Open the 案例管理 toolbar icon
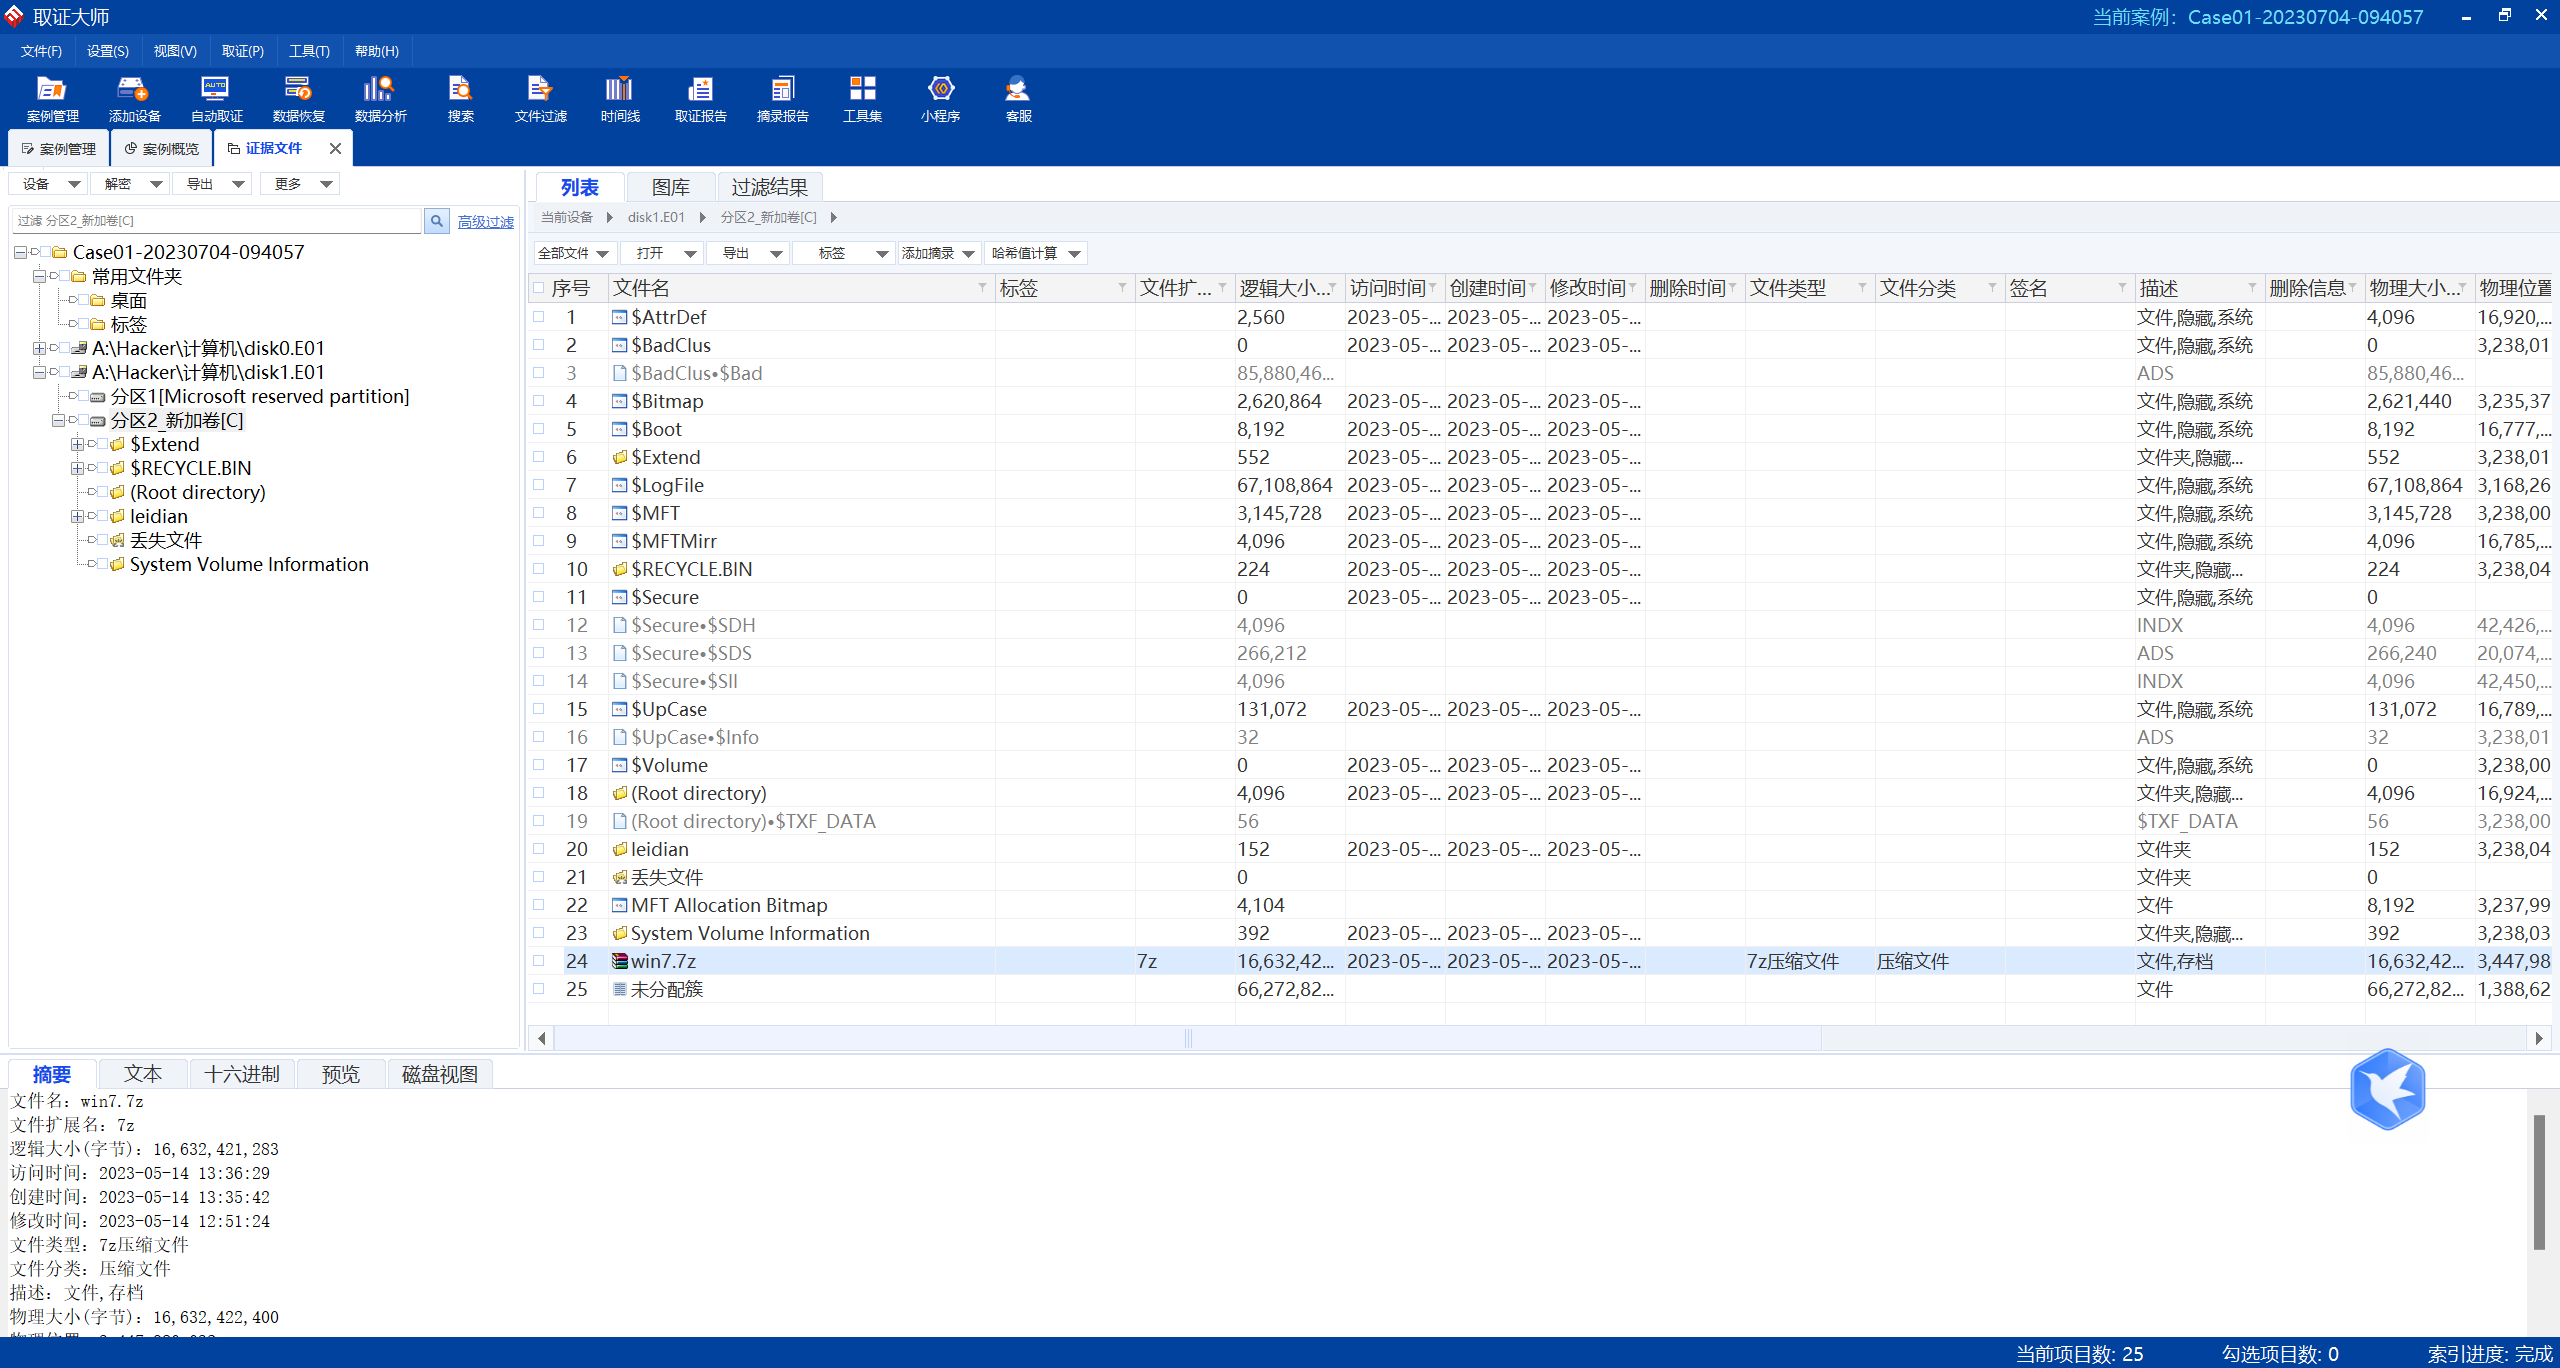 coord(52,98)
